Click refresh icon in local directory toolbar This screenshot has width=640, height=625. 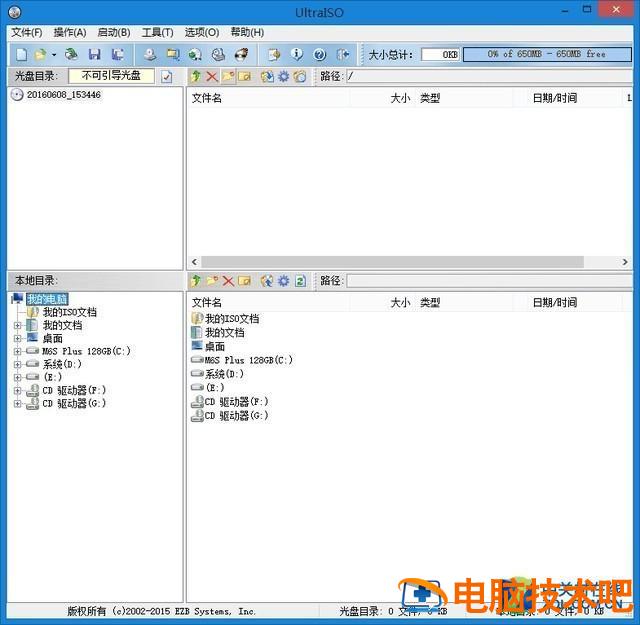tap(300, 281)
